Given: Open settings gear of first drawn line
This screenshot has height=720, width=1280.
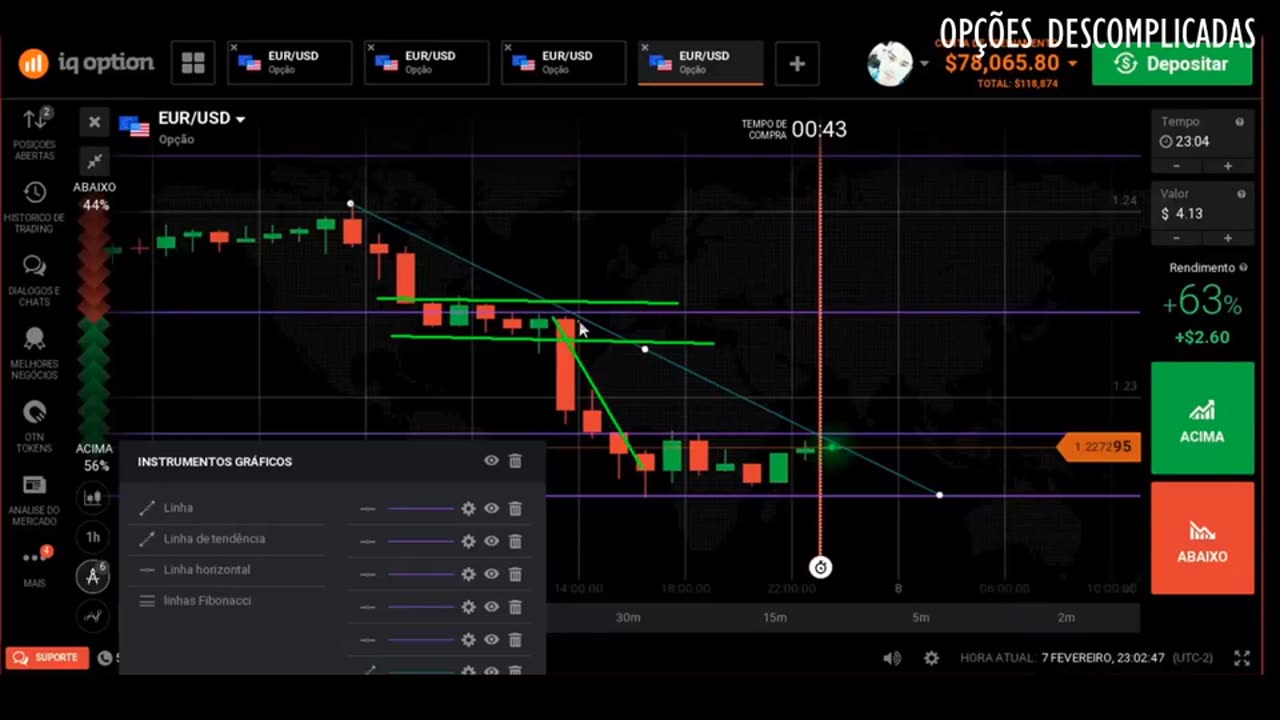Looking at the screenshot, I should point(468,508).
